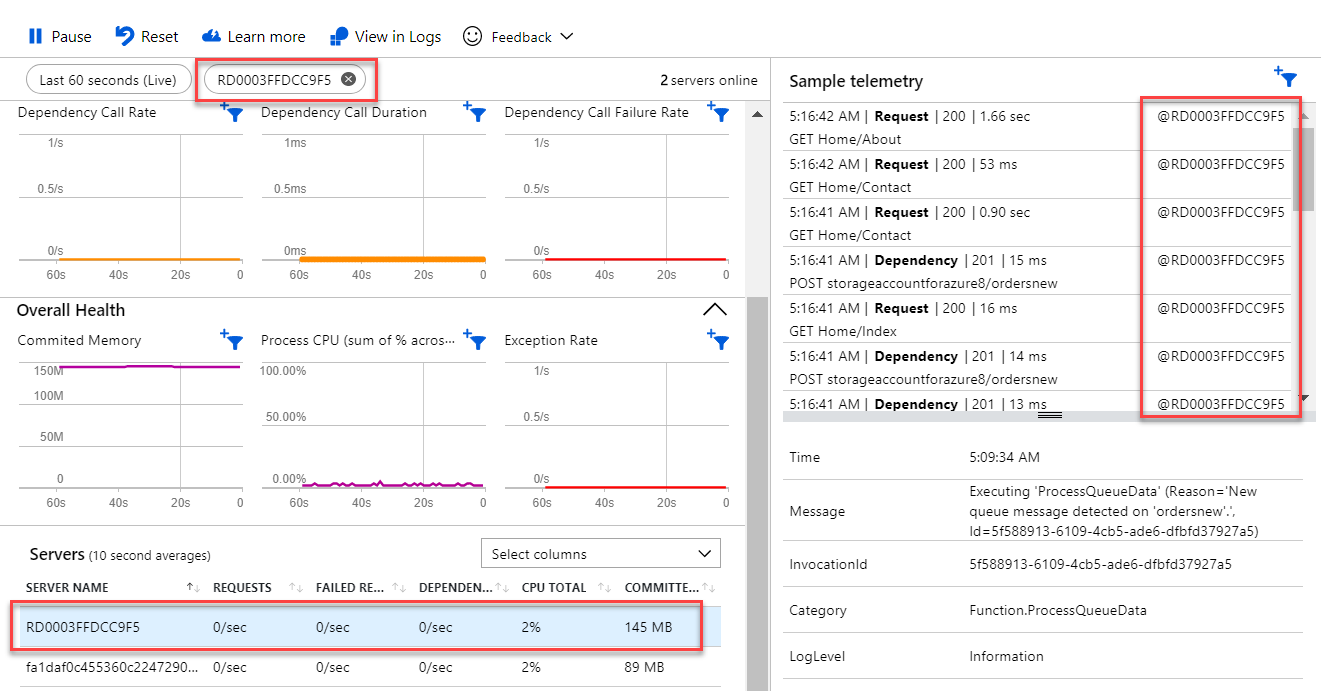Click the Learn more toolbar item
This screenshot has height=691, width=1321.
[x=253, y=35]
